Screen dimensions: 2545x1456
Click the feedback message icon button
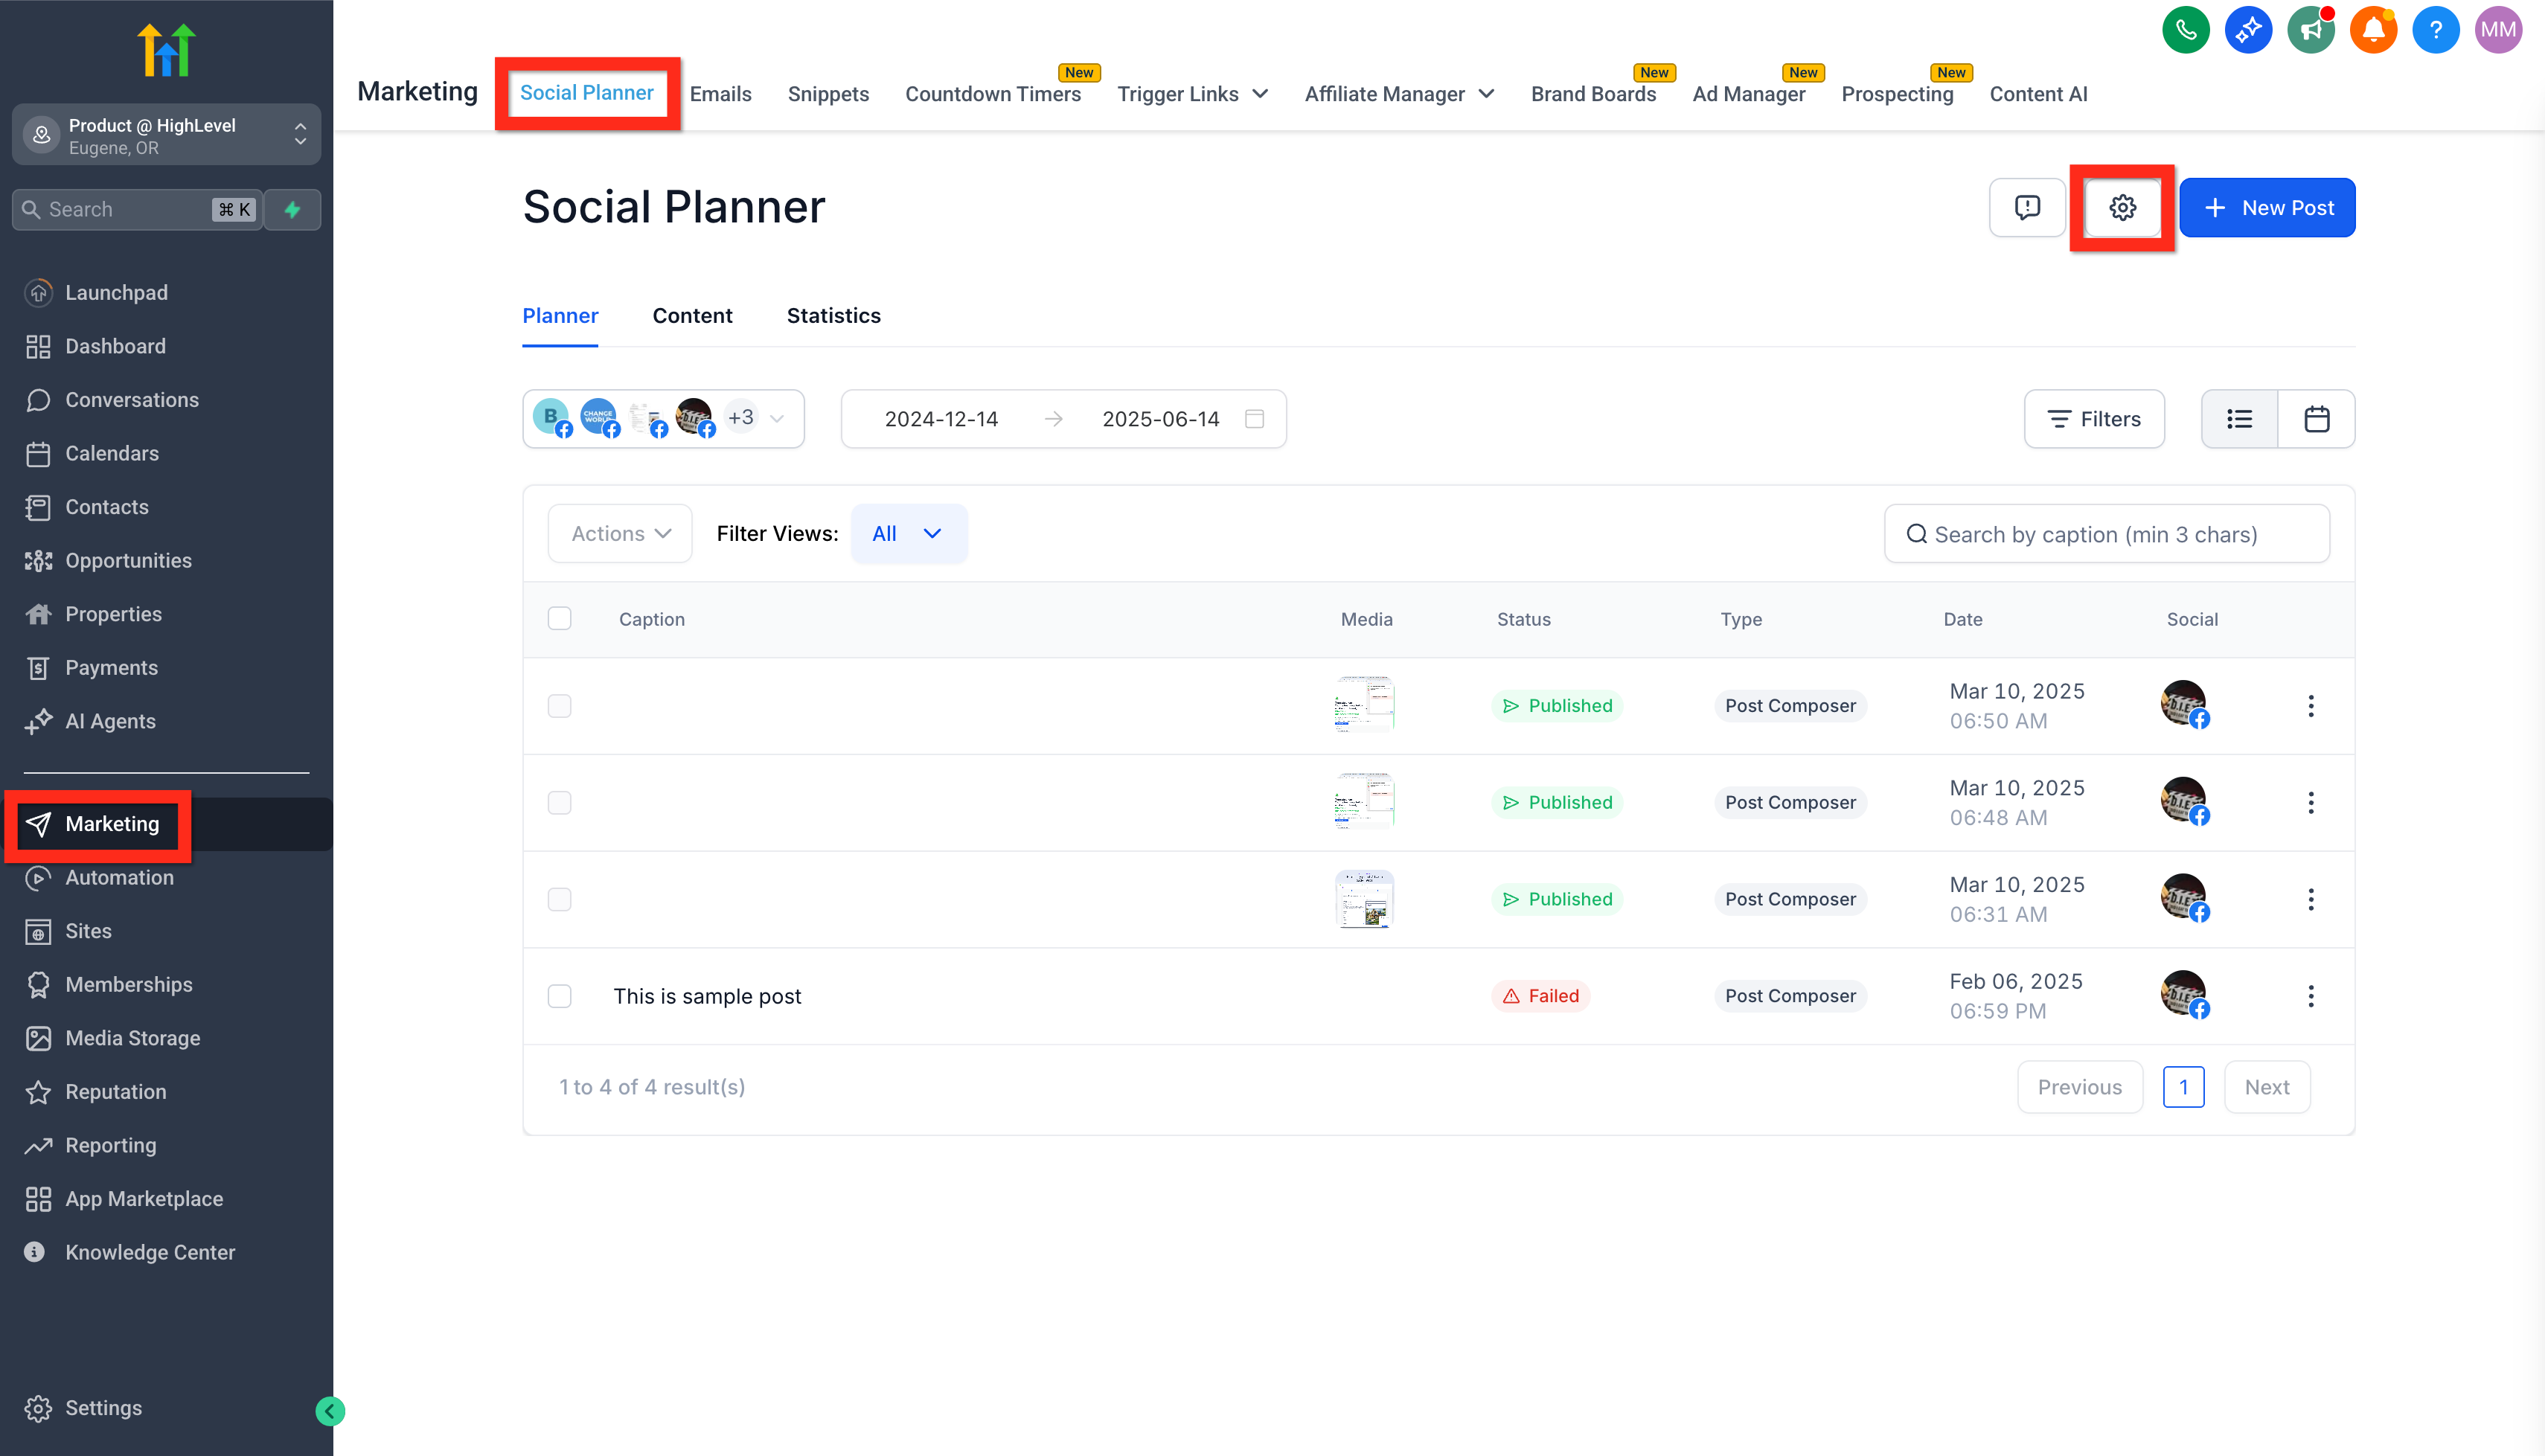(2027, 208)
